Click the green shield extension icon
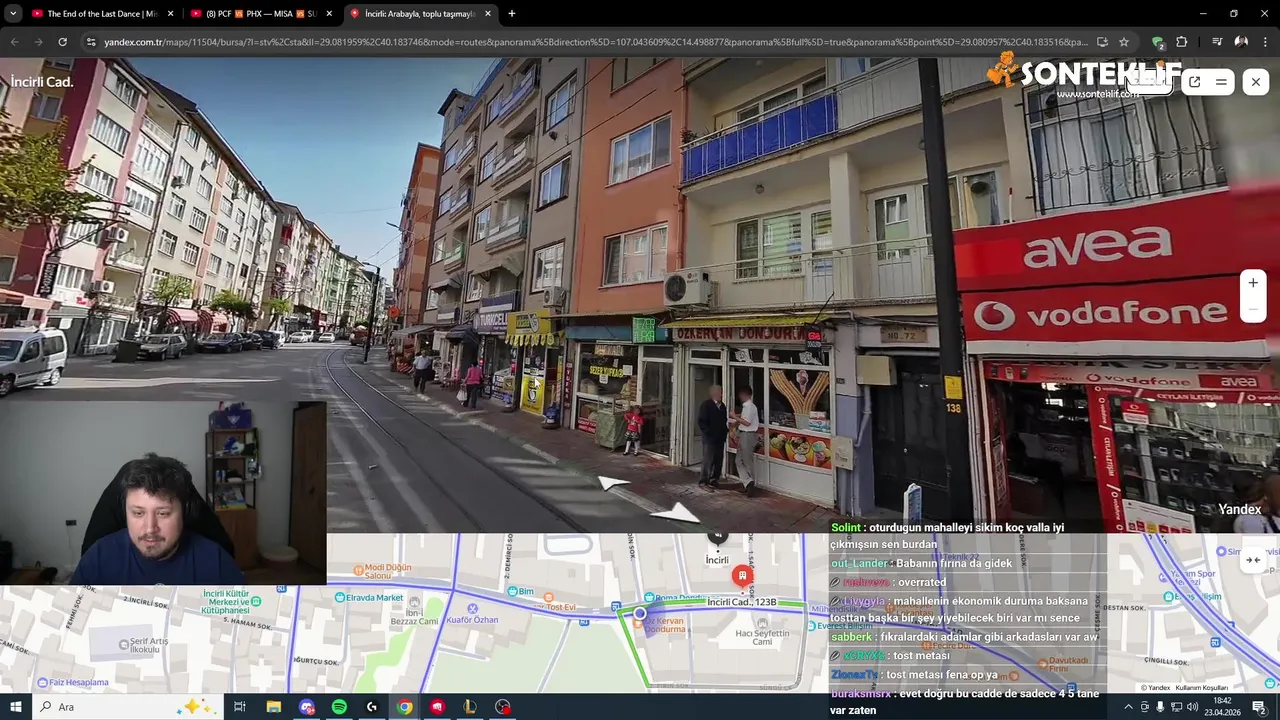The image size is (1280, 720). coord(1158,42)
